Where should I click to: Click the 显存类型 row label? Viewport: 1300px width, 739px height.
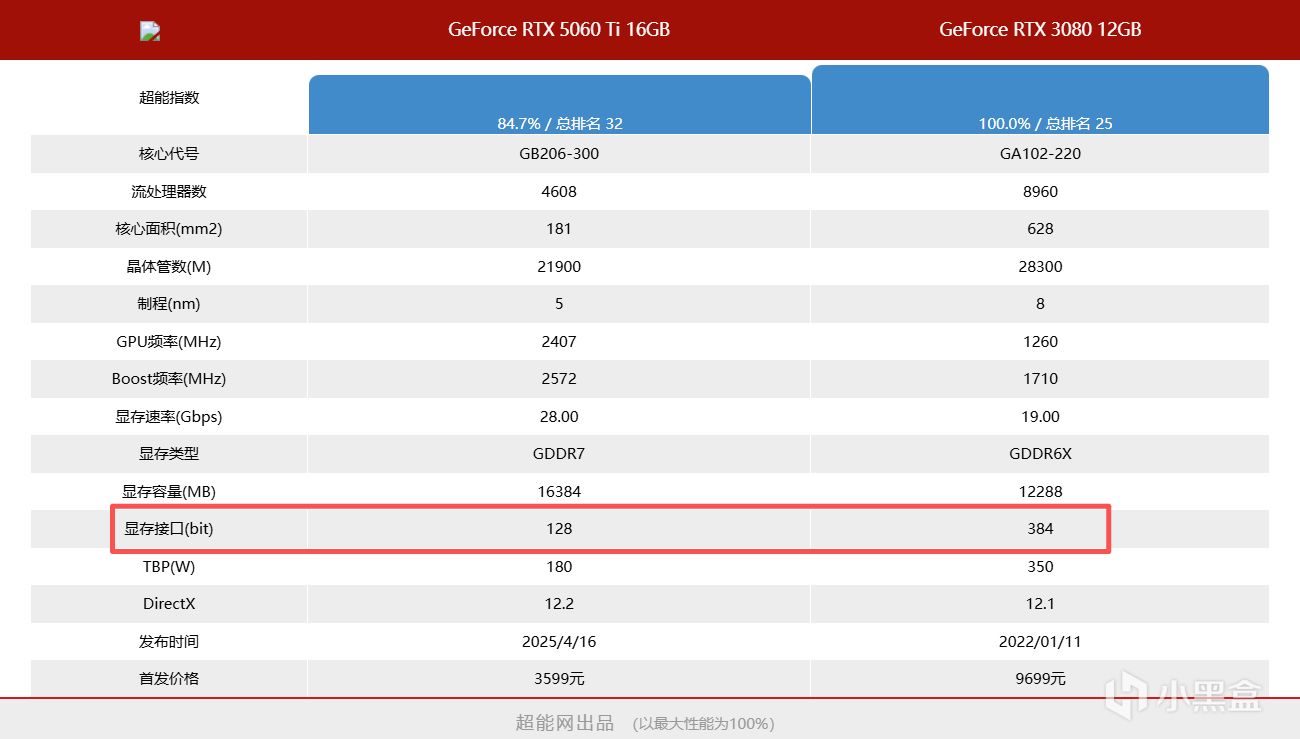(x=169, y=454)
